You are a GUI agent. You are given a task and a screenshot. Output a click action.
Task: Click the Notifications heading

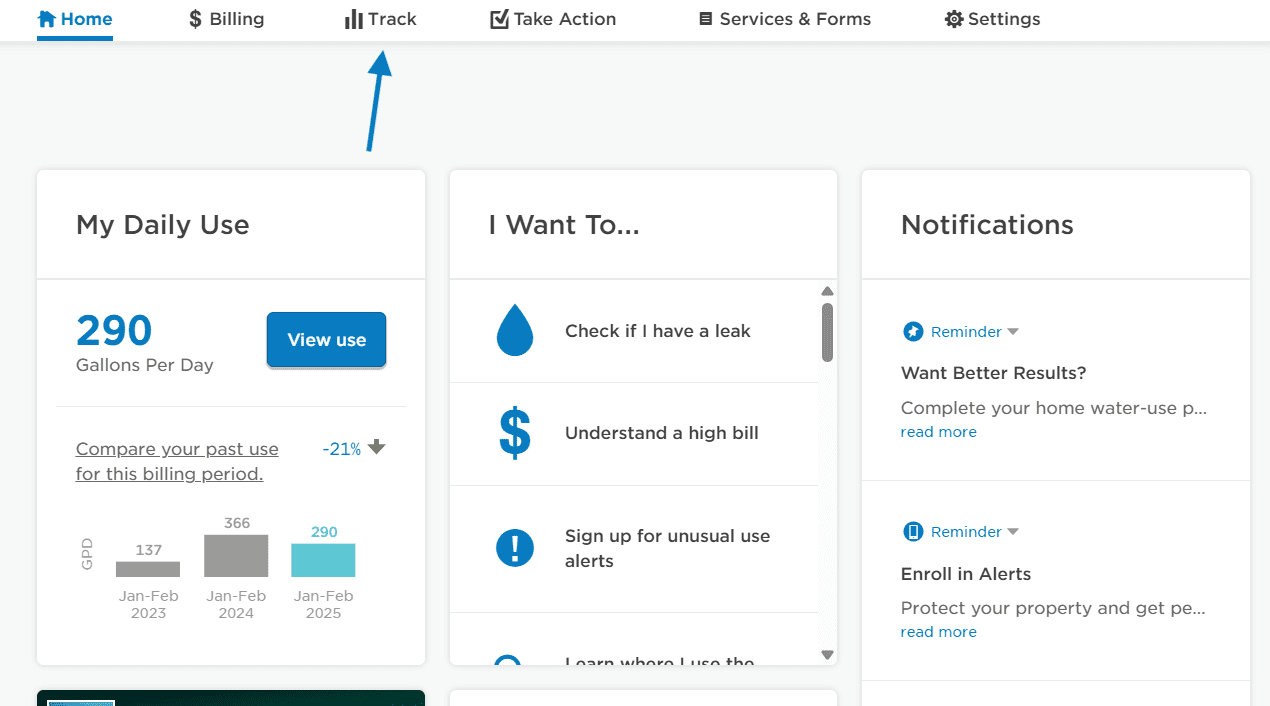(987, 225)
